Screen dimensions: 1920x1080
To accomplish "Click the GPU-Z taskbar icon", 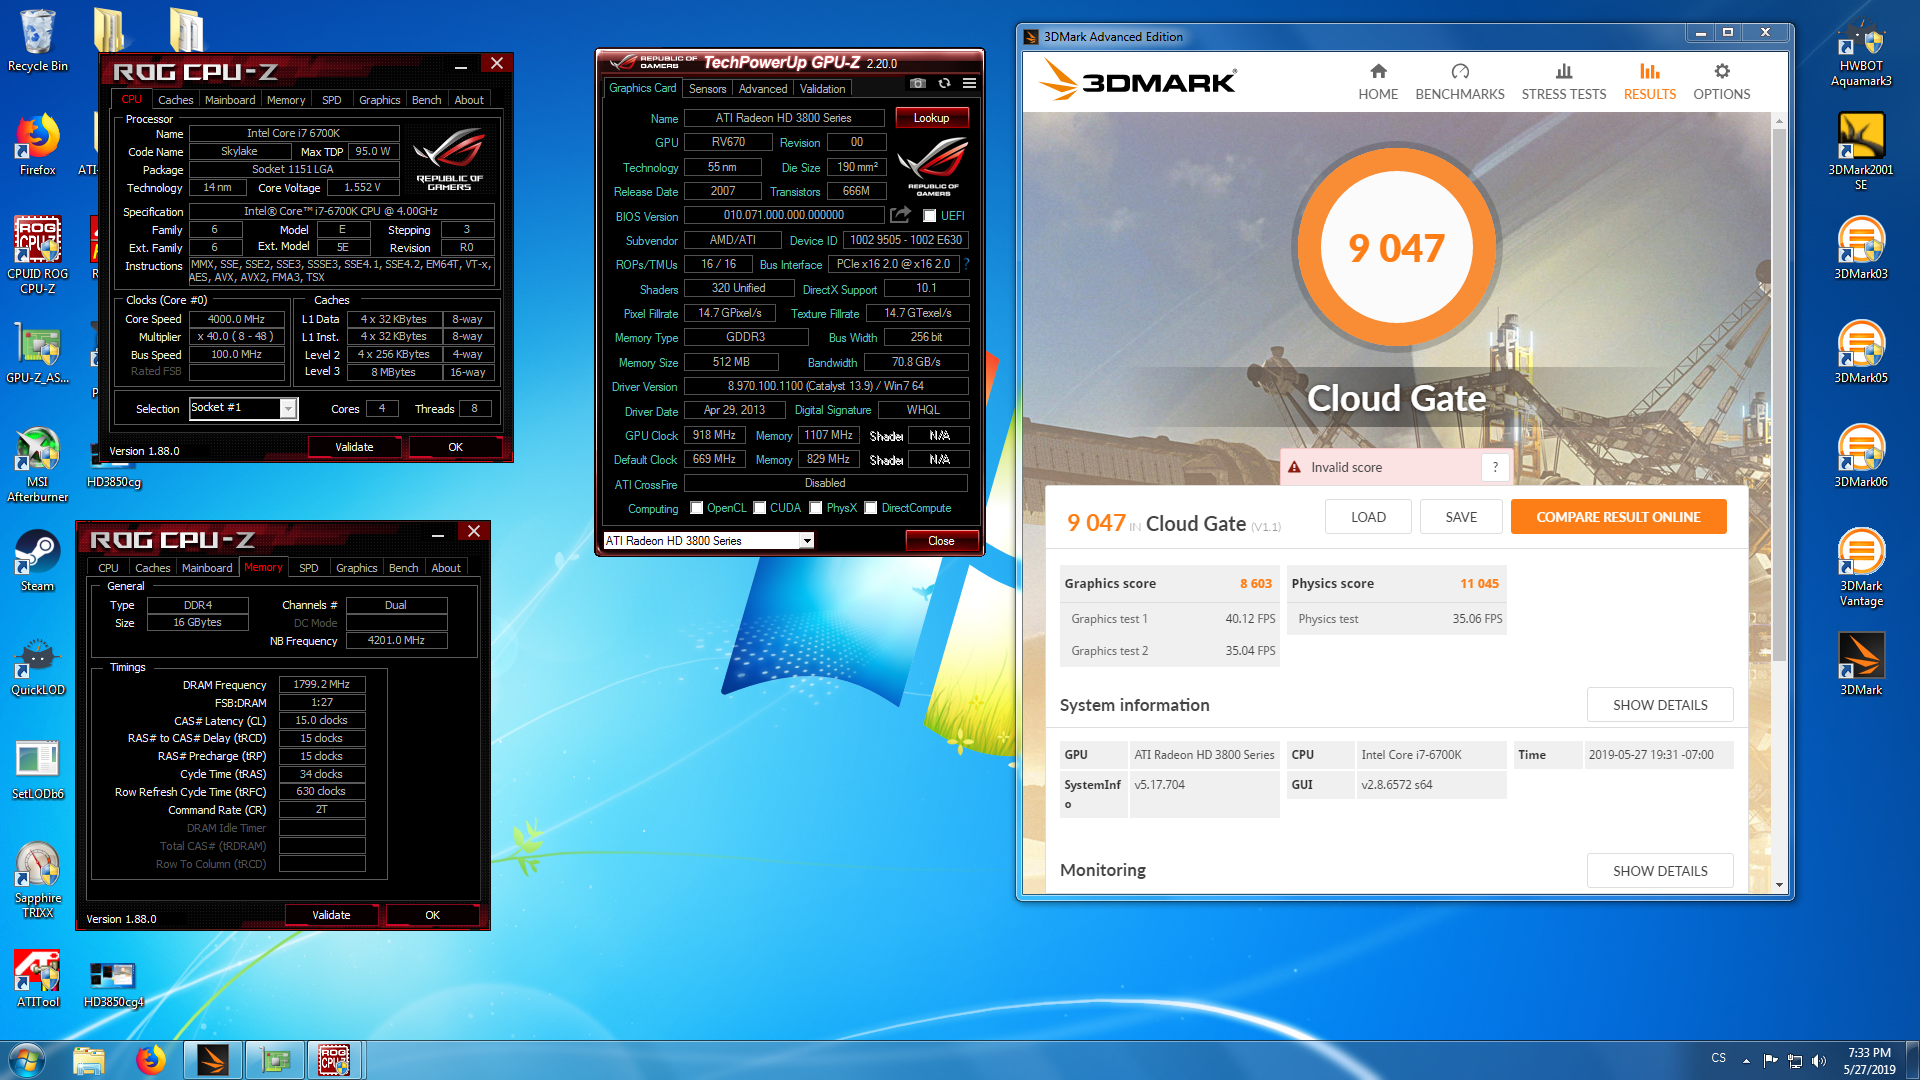I will (x=274, y=1060).
